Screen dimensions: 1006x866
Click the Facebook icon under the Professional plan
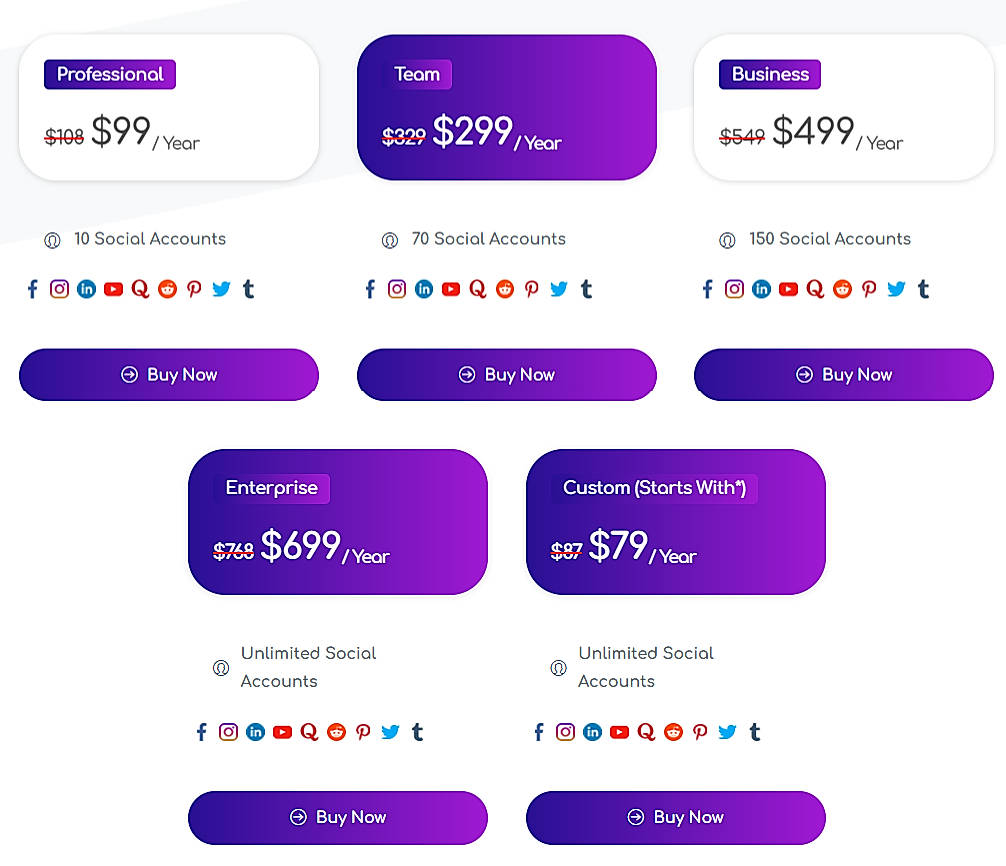[32, 289]
